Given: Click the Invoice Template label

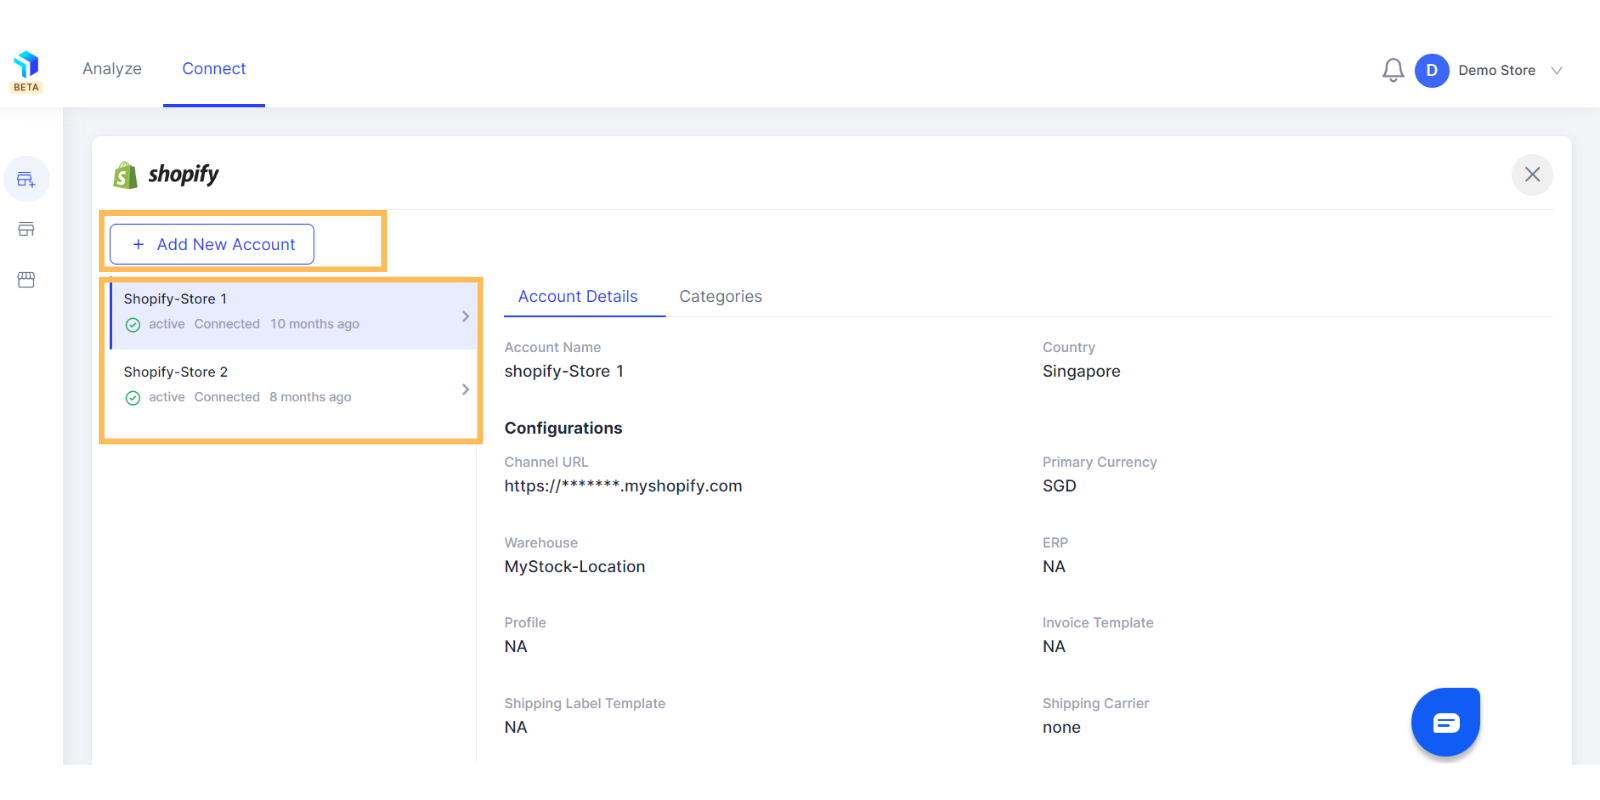Looking at the screenshot, I should tap(1098, 622).
